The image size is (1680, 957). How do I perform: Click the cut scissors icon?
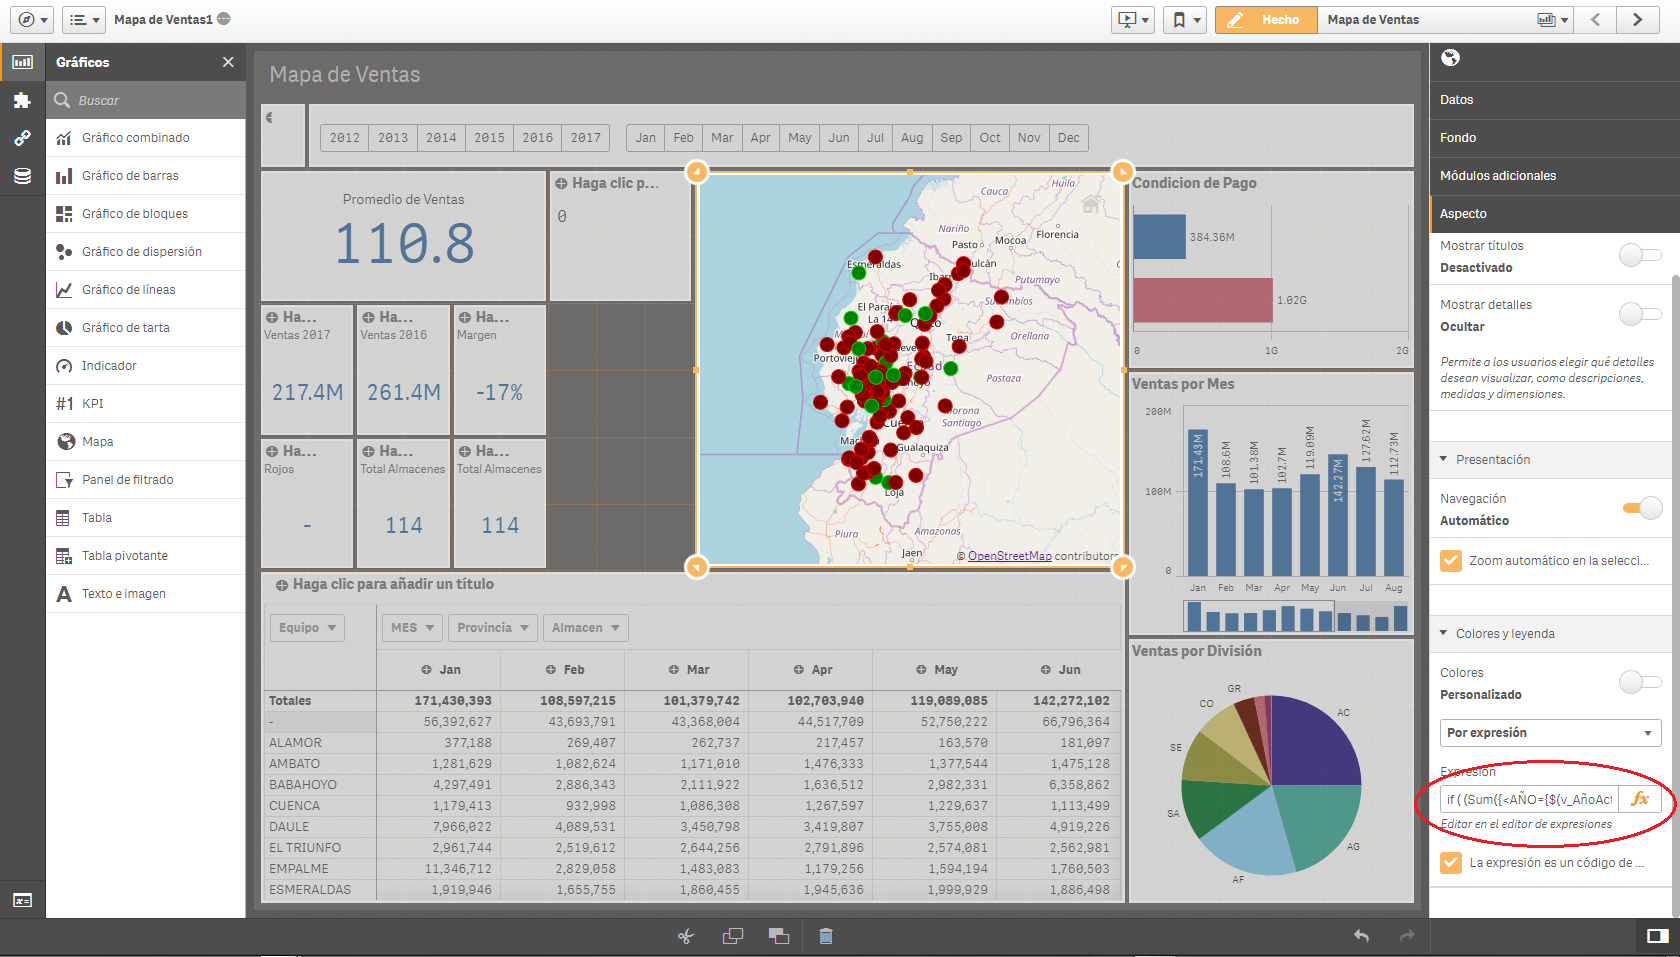coord(686,936)
